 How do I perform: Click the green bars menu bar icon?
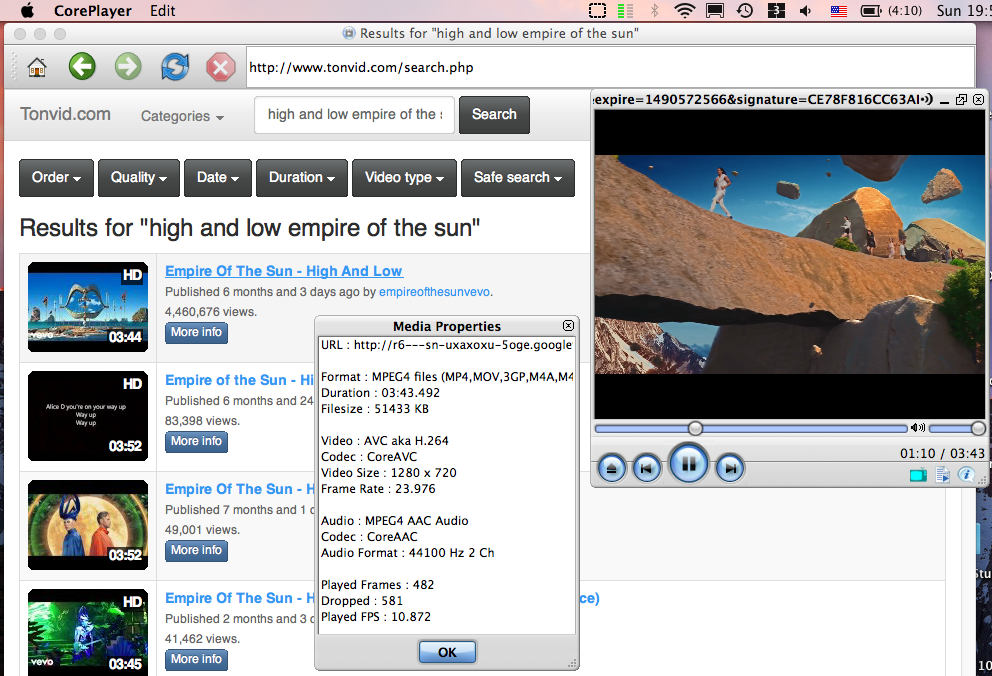pos(625,11)
